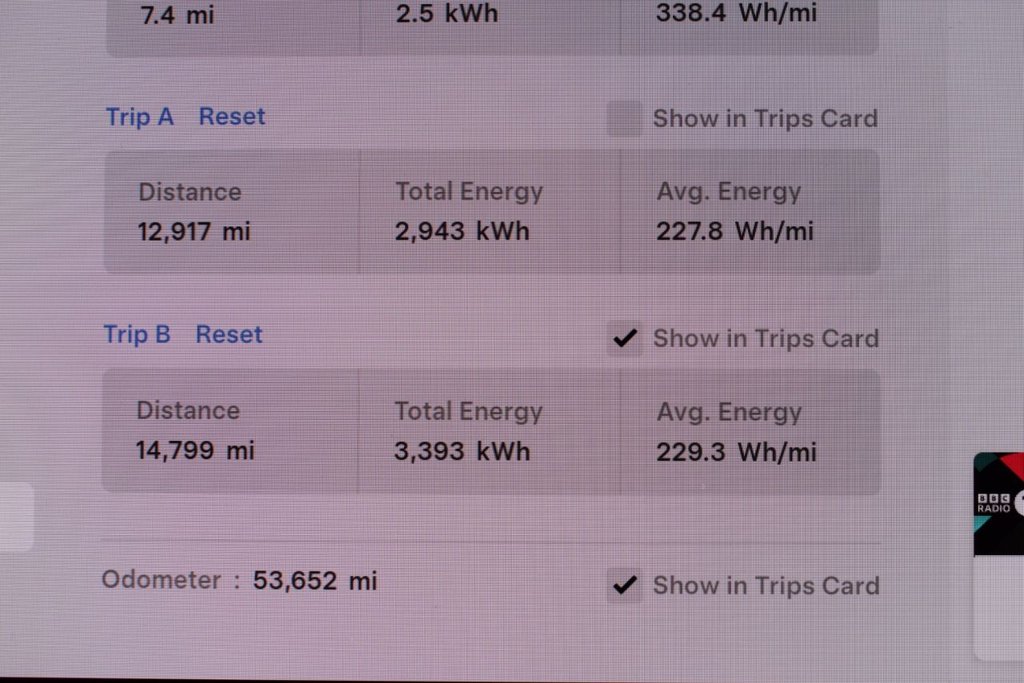Enable Show in Trips Card for Trip A
Screen dimensions: 1024x683
coord(623,118)
